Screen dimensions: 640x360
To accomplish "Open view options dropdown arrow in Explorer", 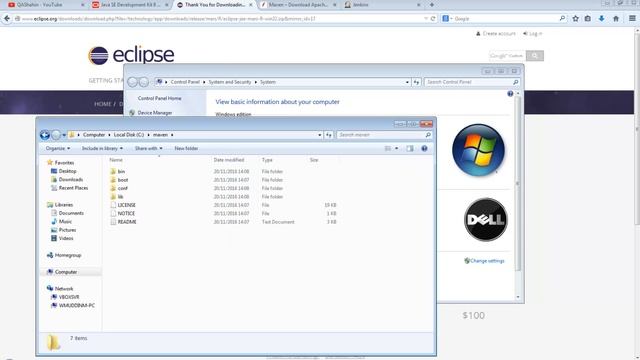I will coord(396,149).
